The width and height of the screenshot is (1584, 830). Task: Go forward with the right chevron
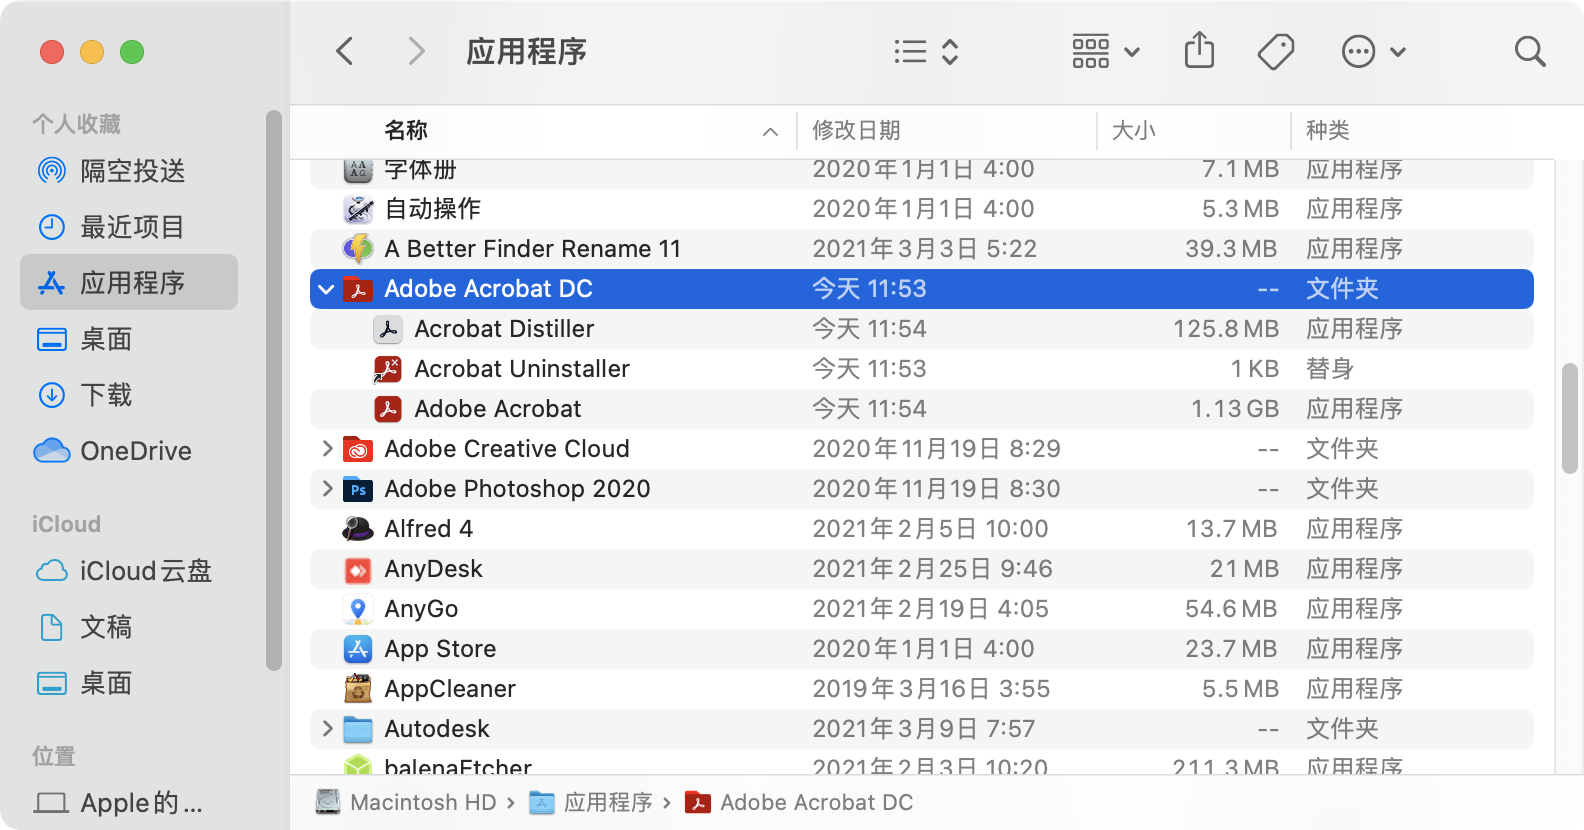(x=416, y=51)
